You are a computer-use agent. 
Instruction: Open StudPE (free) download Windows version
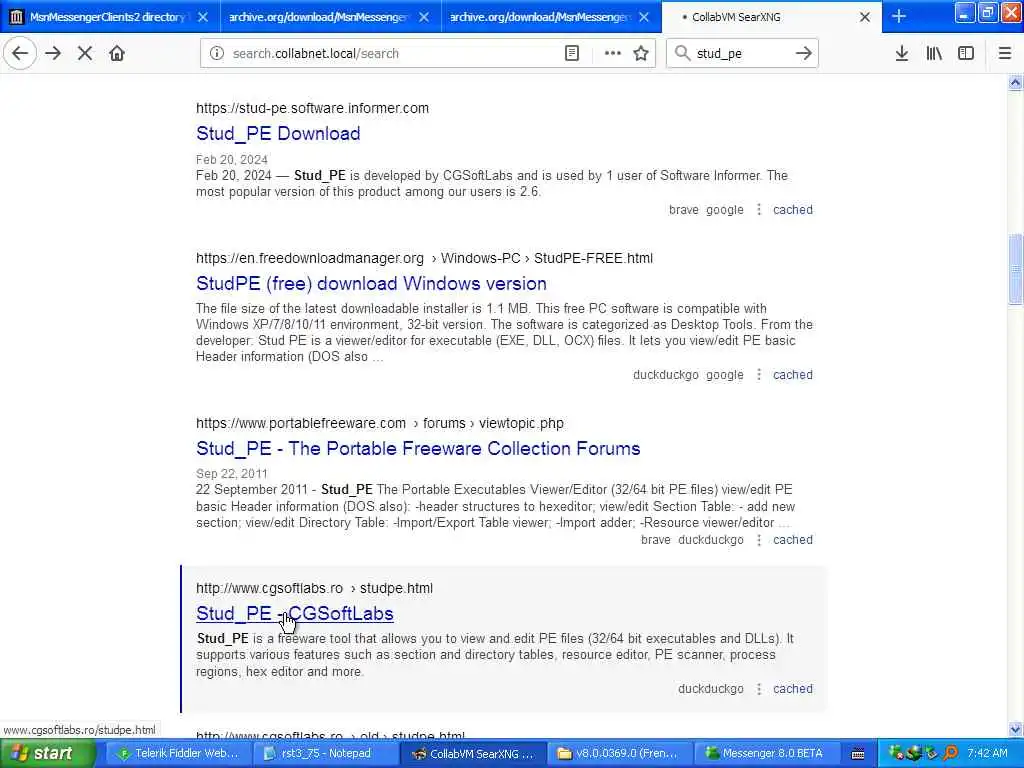[371, 283]
